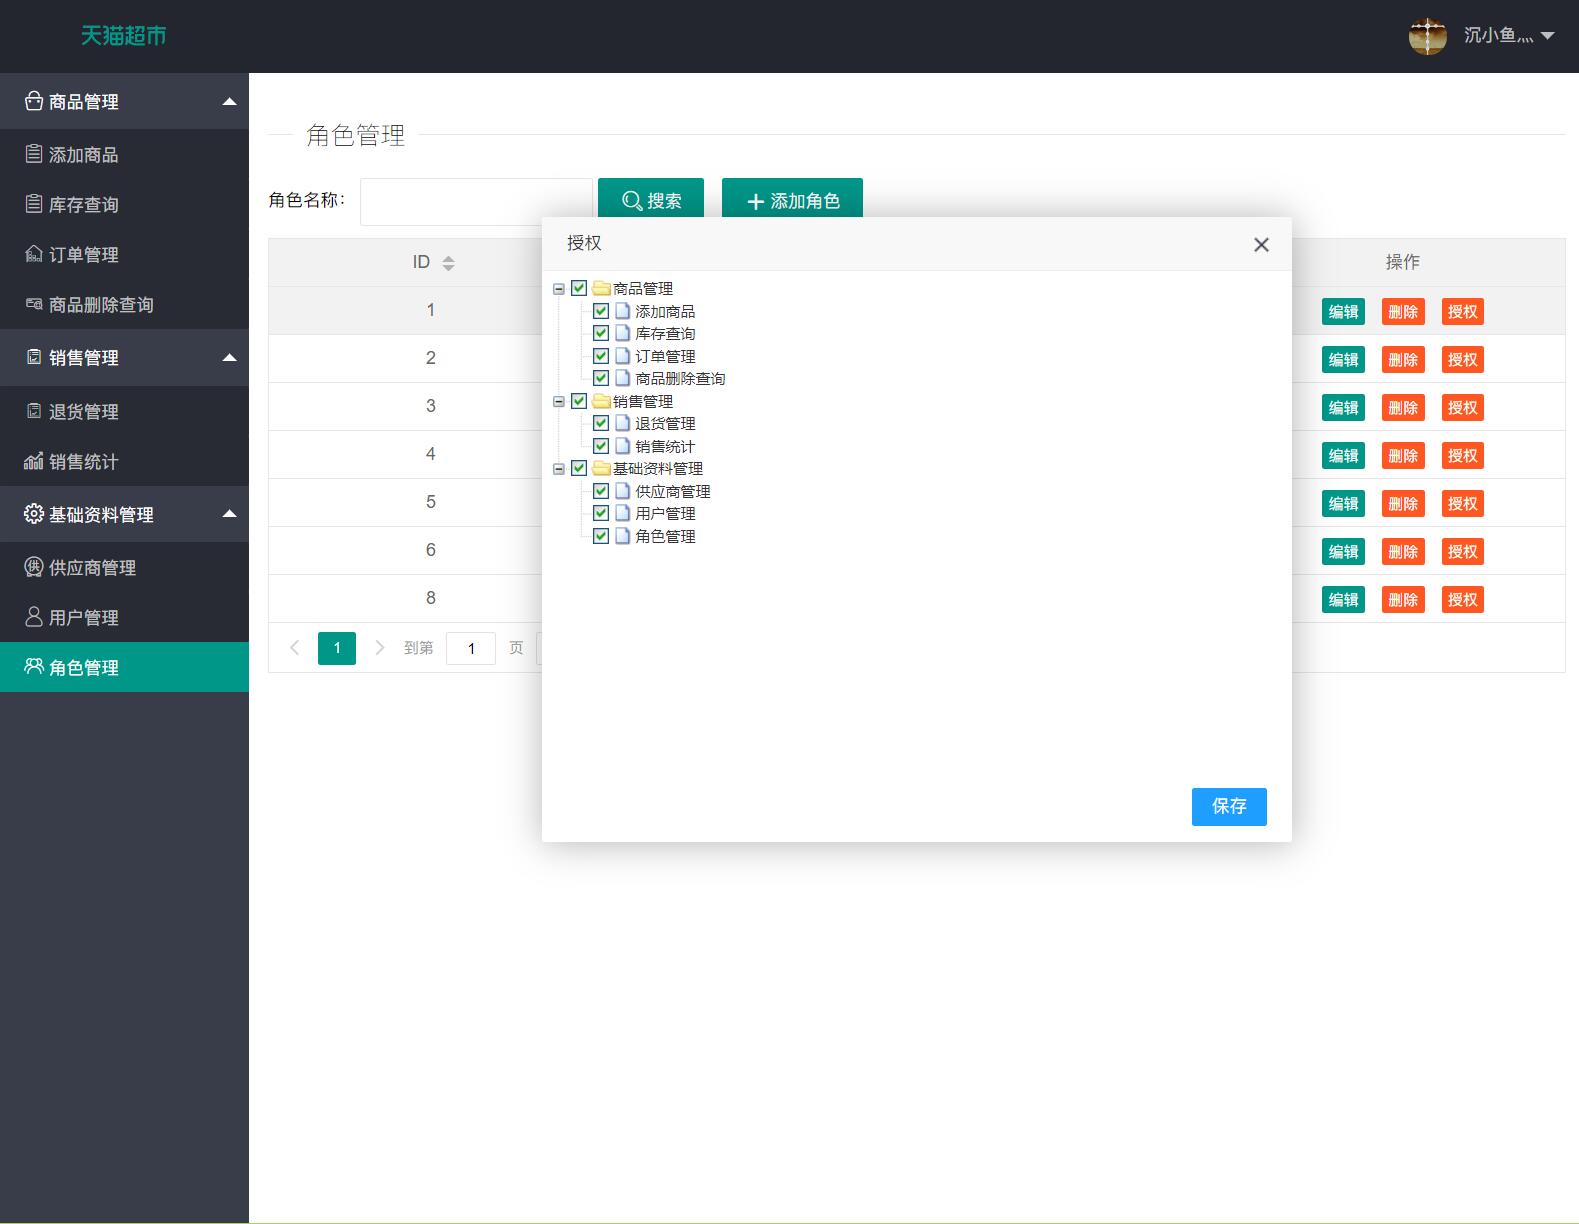This screenshot has width=1579, height=1224.
Task: Click the 用户管理 person sidebar icon
Action: 34,617
